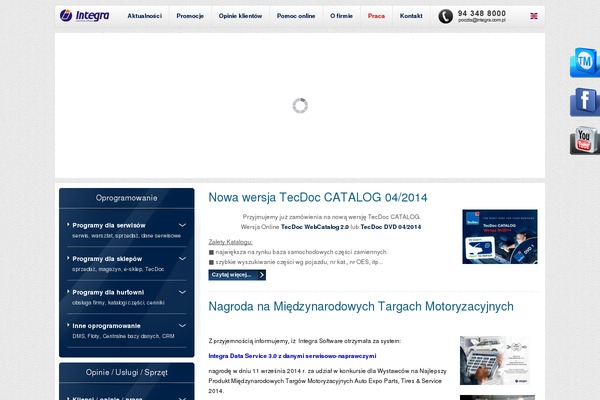Open the Opinie klientów page

click(x=240, y=16)
